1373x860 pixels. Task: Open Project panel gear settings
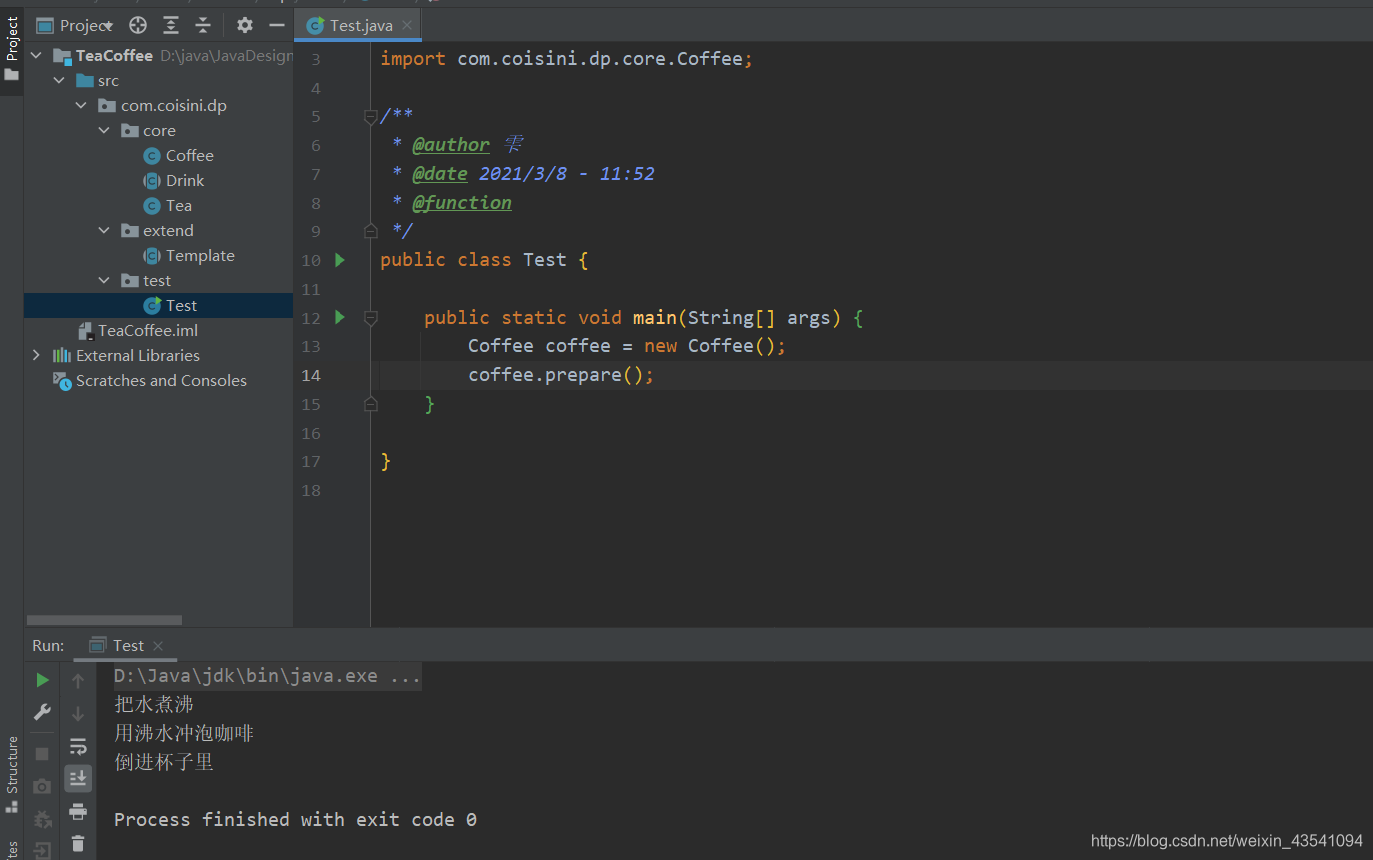coord(245,25)
